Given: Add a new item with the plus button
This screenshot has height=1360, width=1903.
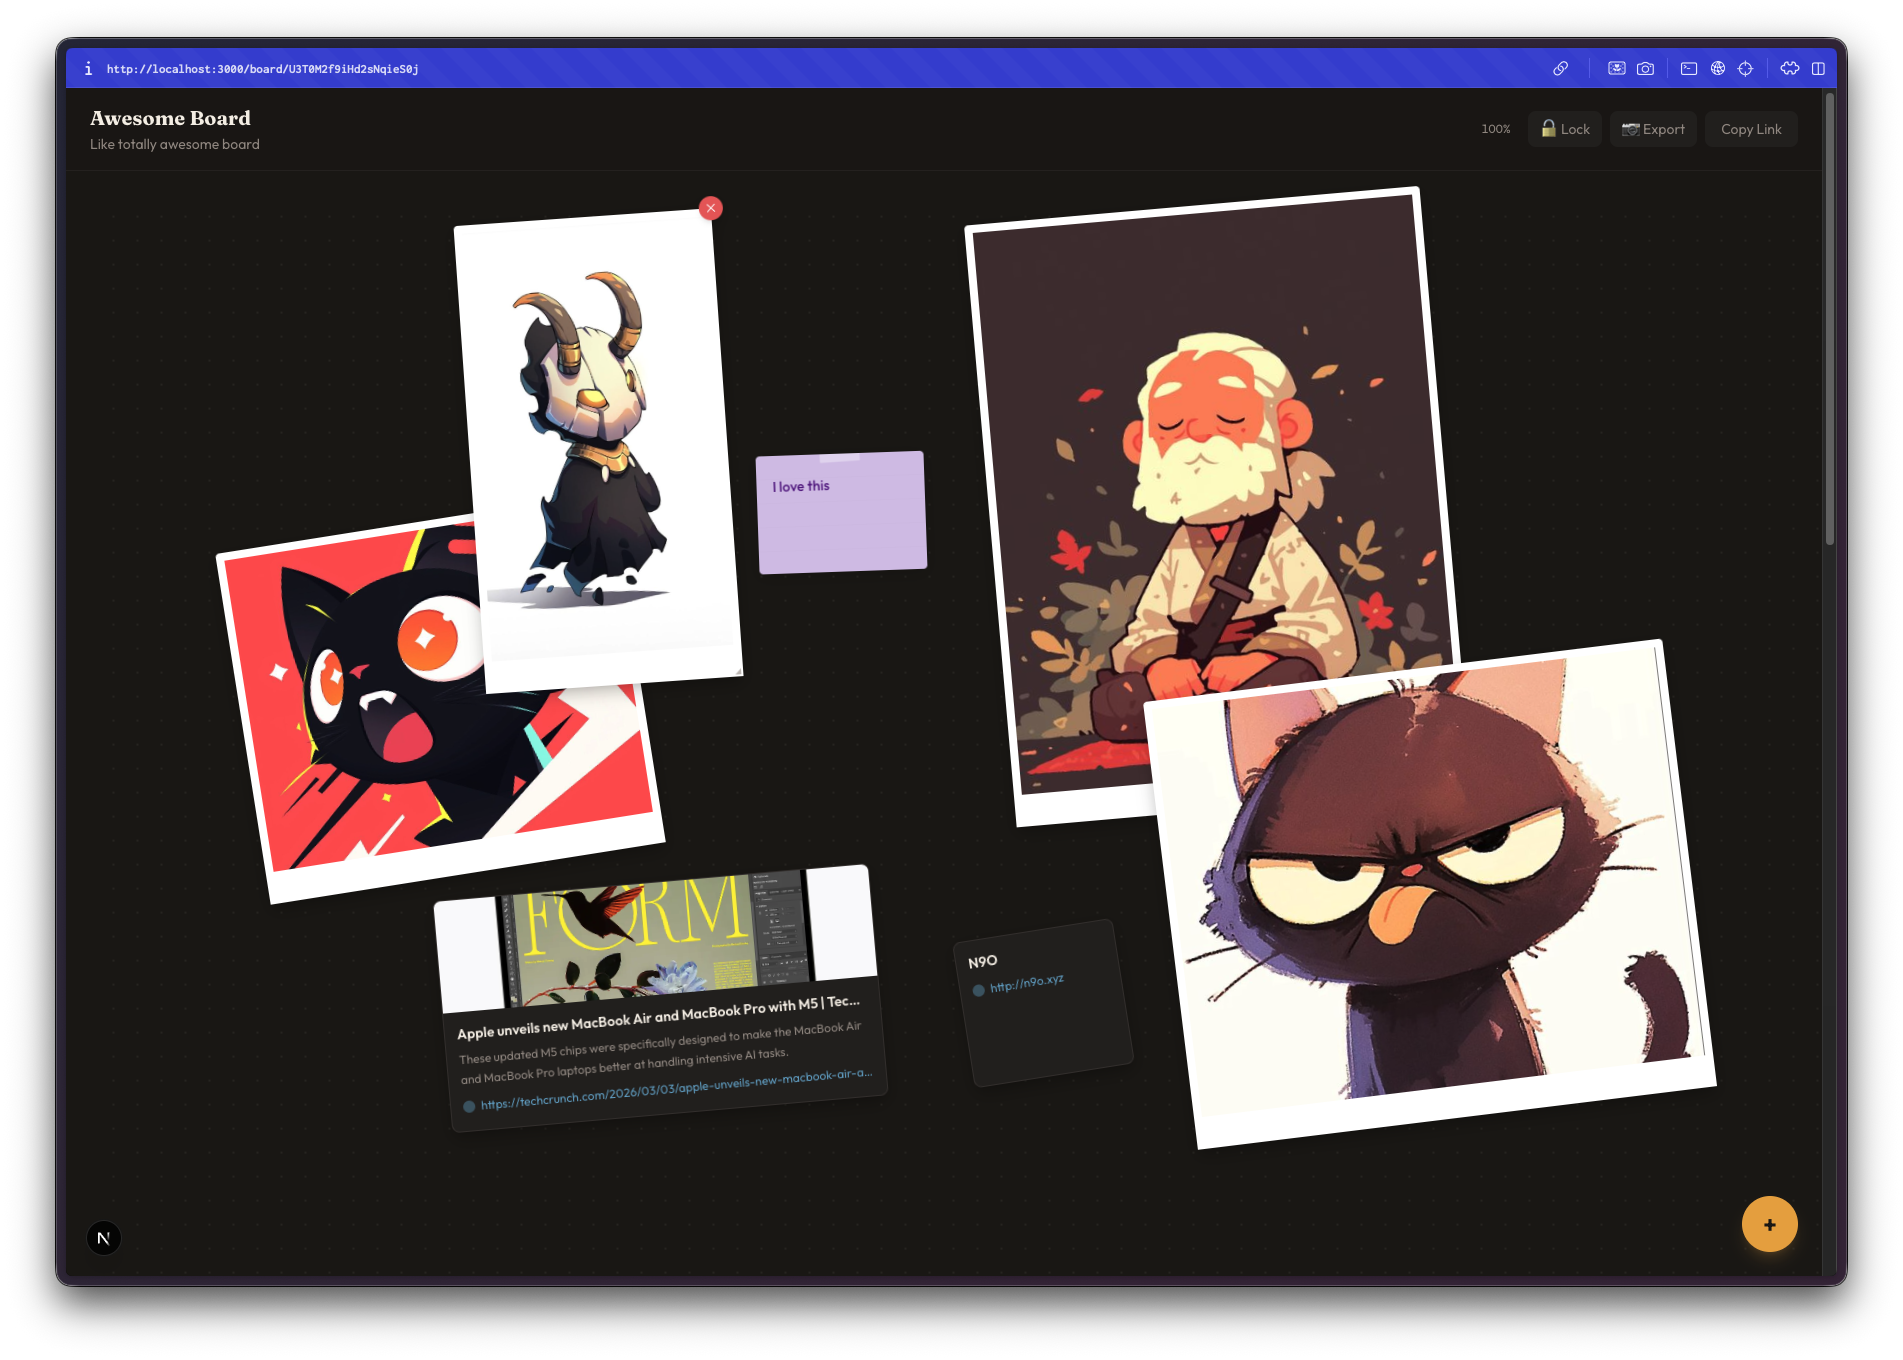Looking at the screenshot, I should 1770,1223.
